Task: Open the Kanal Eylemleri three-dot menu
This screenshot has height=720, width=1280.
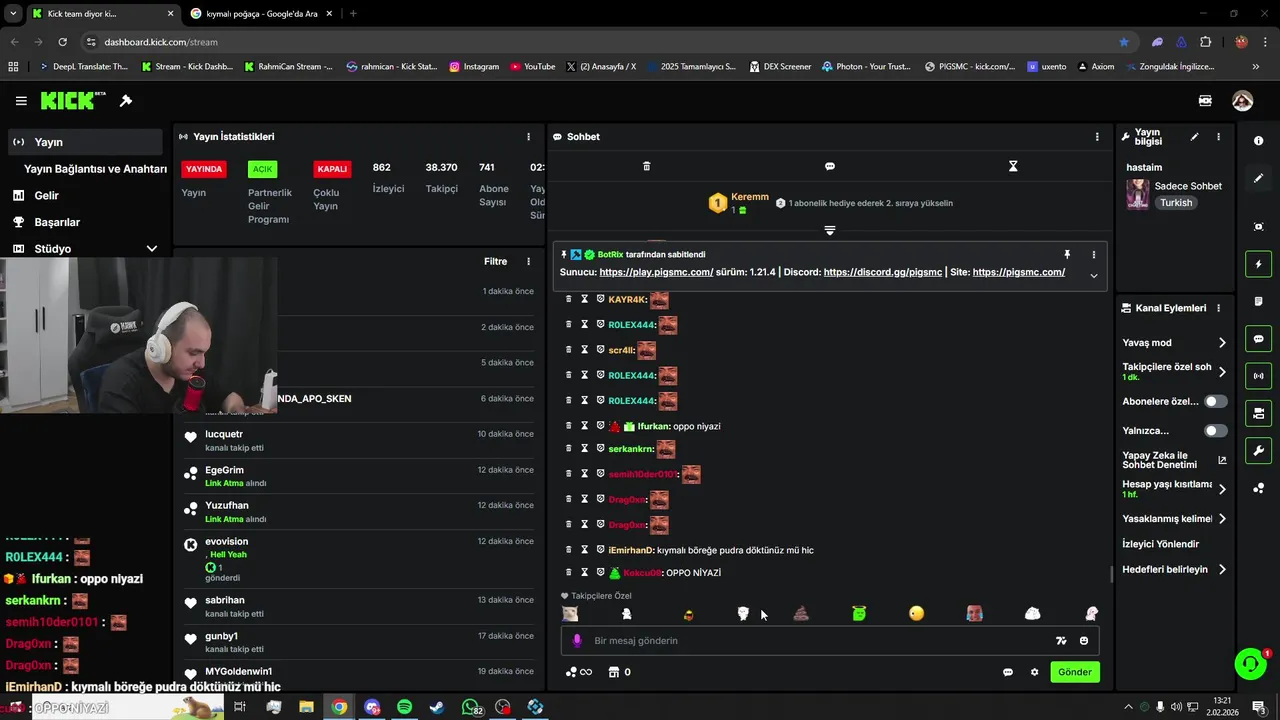Action: coord(1218,308)
